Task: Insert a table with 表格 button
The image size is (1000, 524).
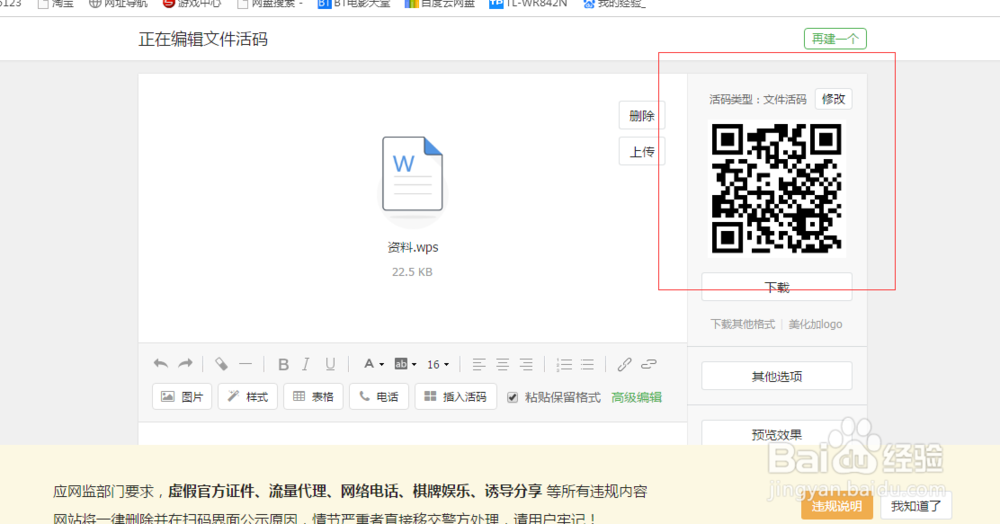Action: (313, 397)
